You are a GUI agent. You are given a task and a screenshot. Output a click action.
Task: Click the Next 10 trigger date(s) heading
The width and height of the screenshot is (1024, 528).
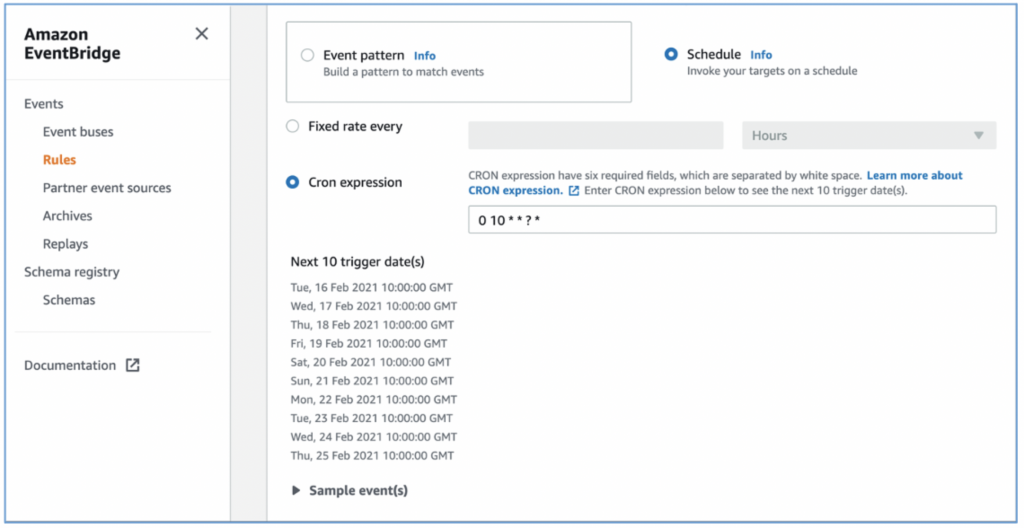(x=357, y=262)
